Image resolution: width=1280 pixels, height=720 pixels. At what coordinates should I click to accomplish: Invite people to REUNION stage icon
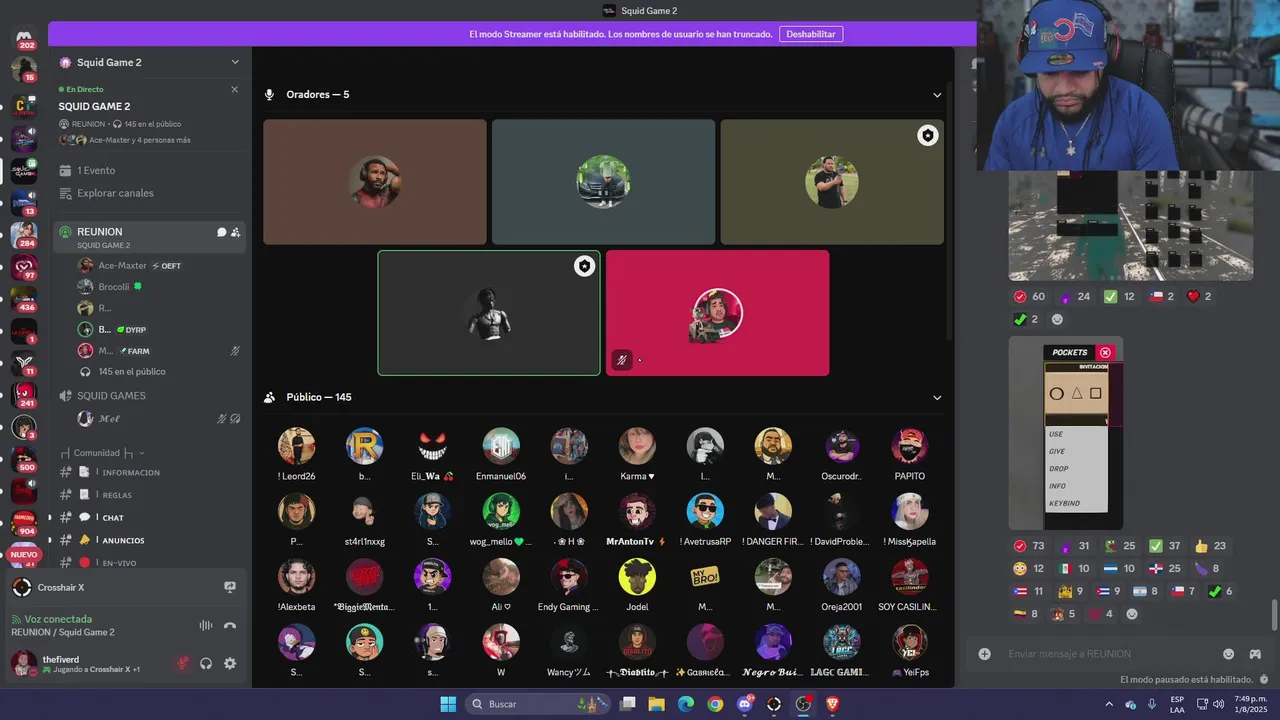point(235,232)
